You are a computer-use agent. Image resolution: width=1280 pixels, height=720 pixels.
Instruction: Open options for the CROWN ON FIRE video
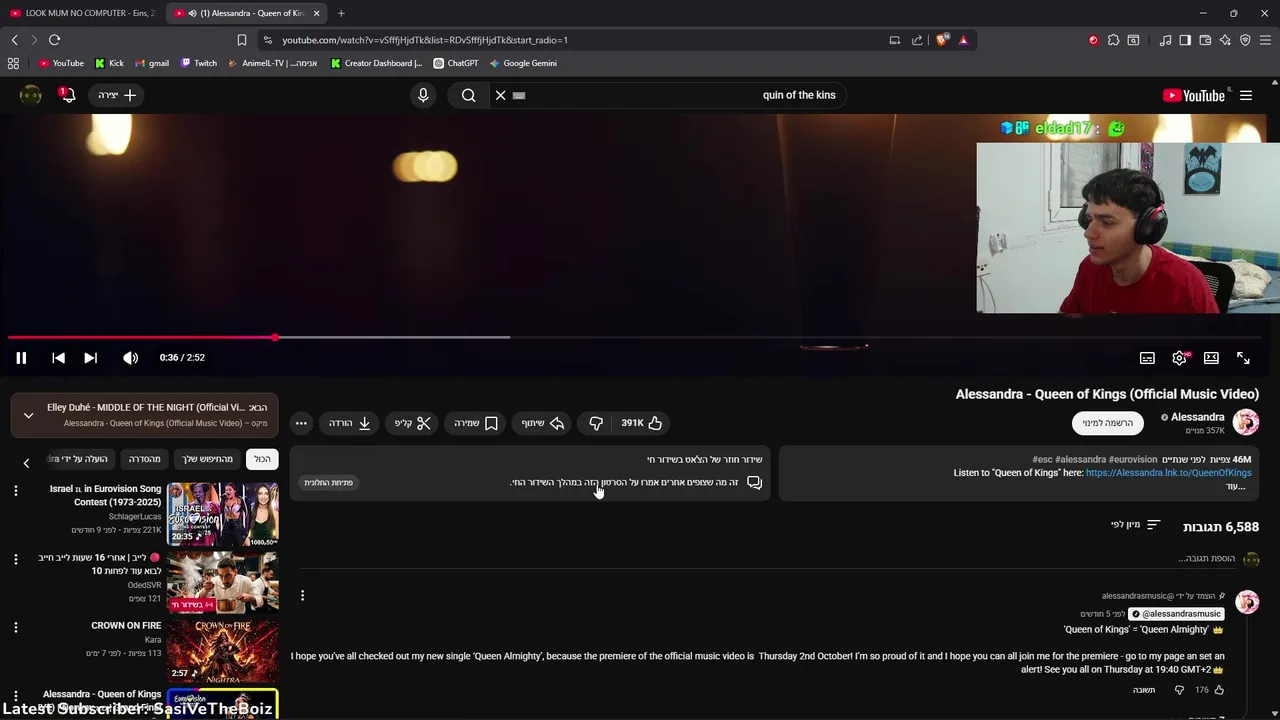[x=15, y=627]
